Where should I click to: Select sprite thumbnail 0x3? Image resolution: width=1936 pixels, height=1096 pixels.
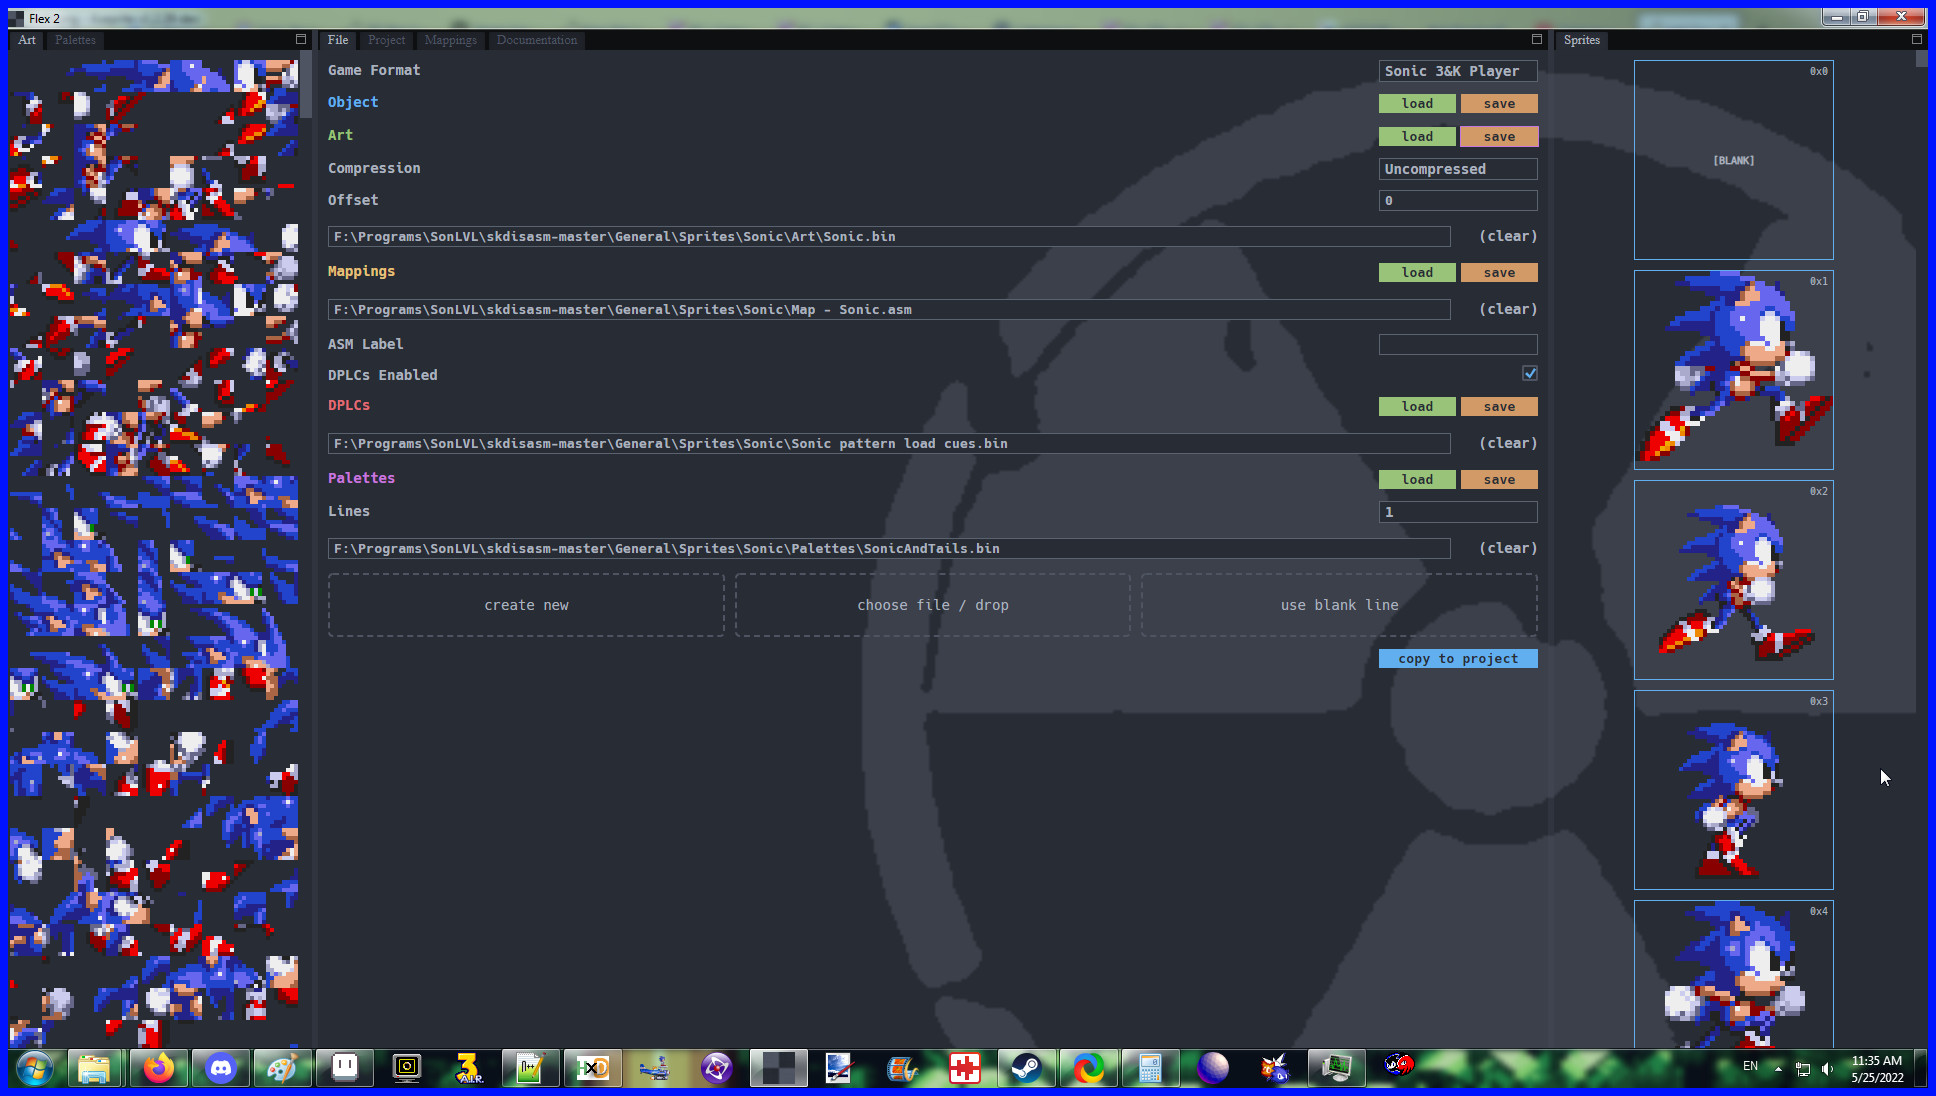click(1733, 790)
